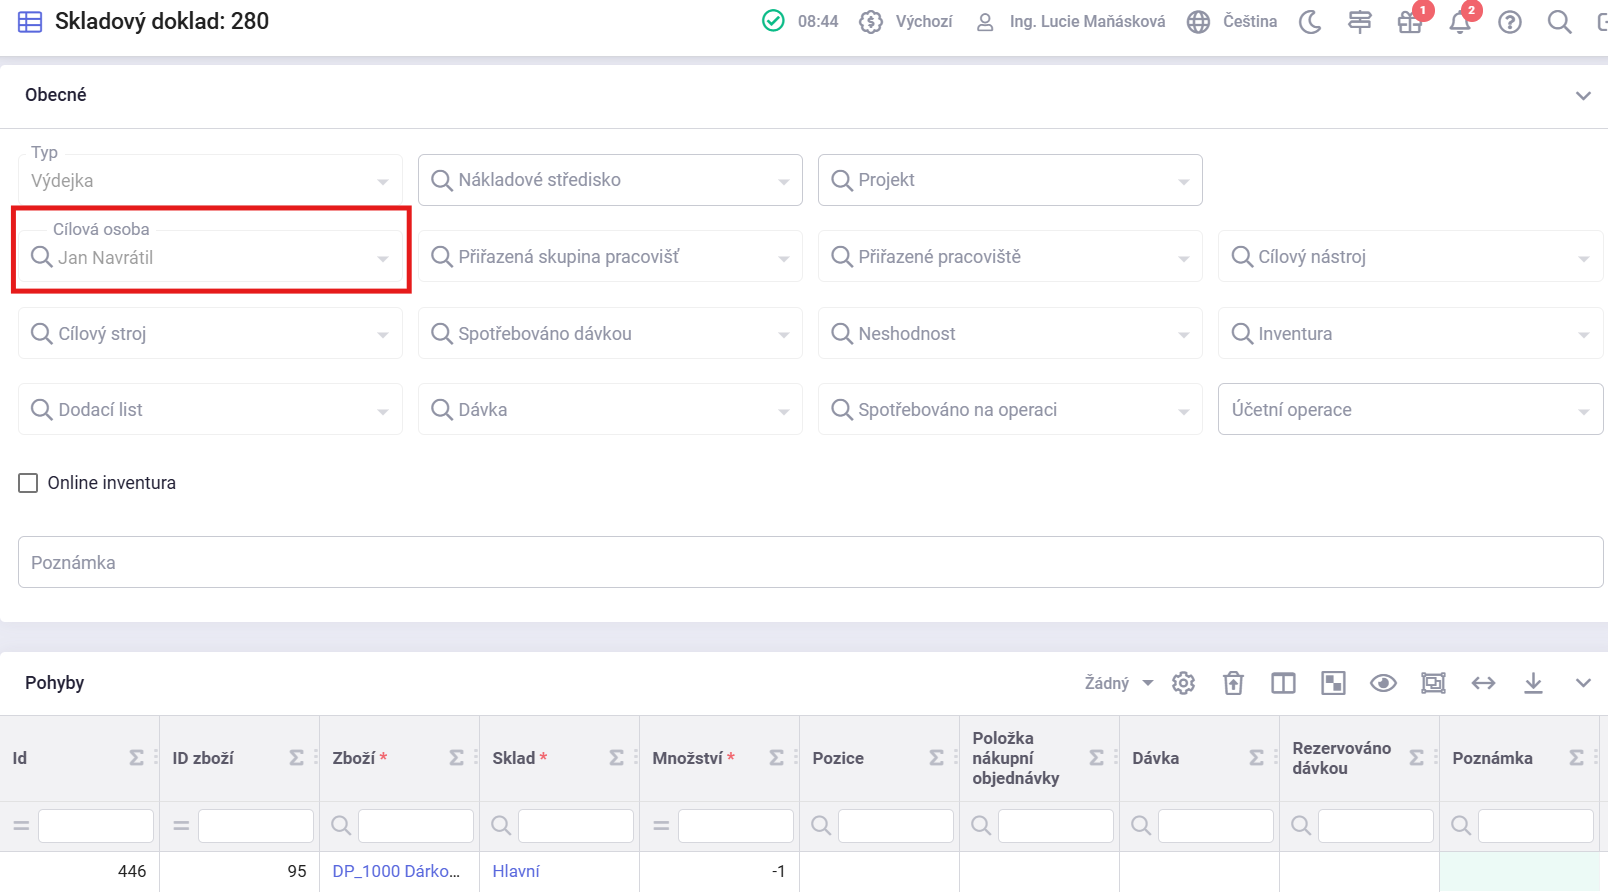This screenshot has height=892, width=1608.
Task: Click the delete trash icon in Pohyby
Action: click(x=1233, y=683)
